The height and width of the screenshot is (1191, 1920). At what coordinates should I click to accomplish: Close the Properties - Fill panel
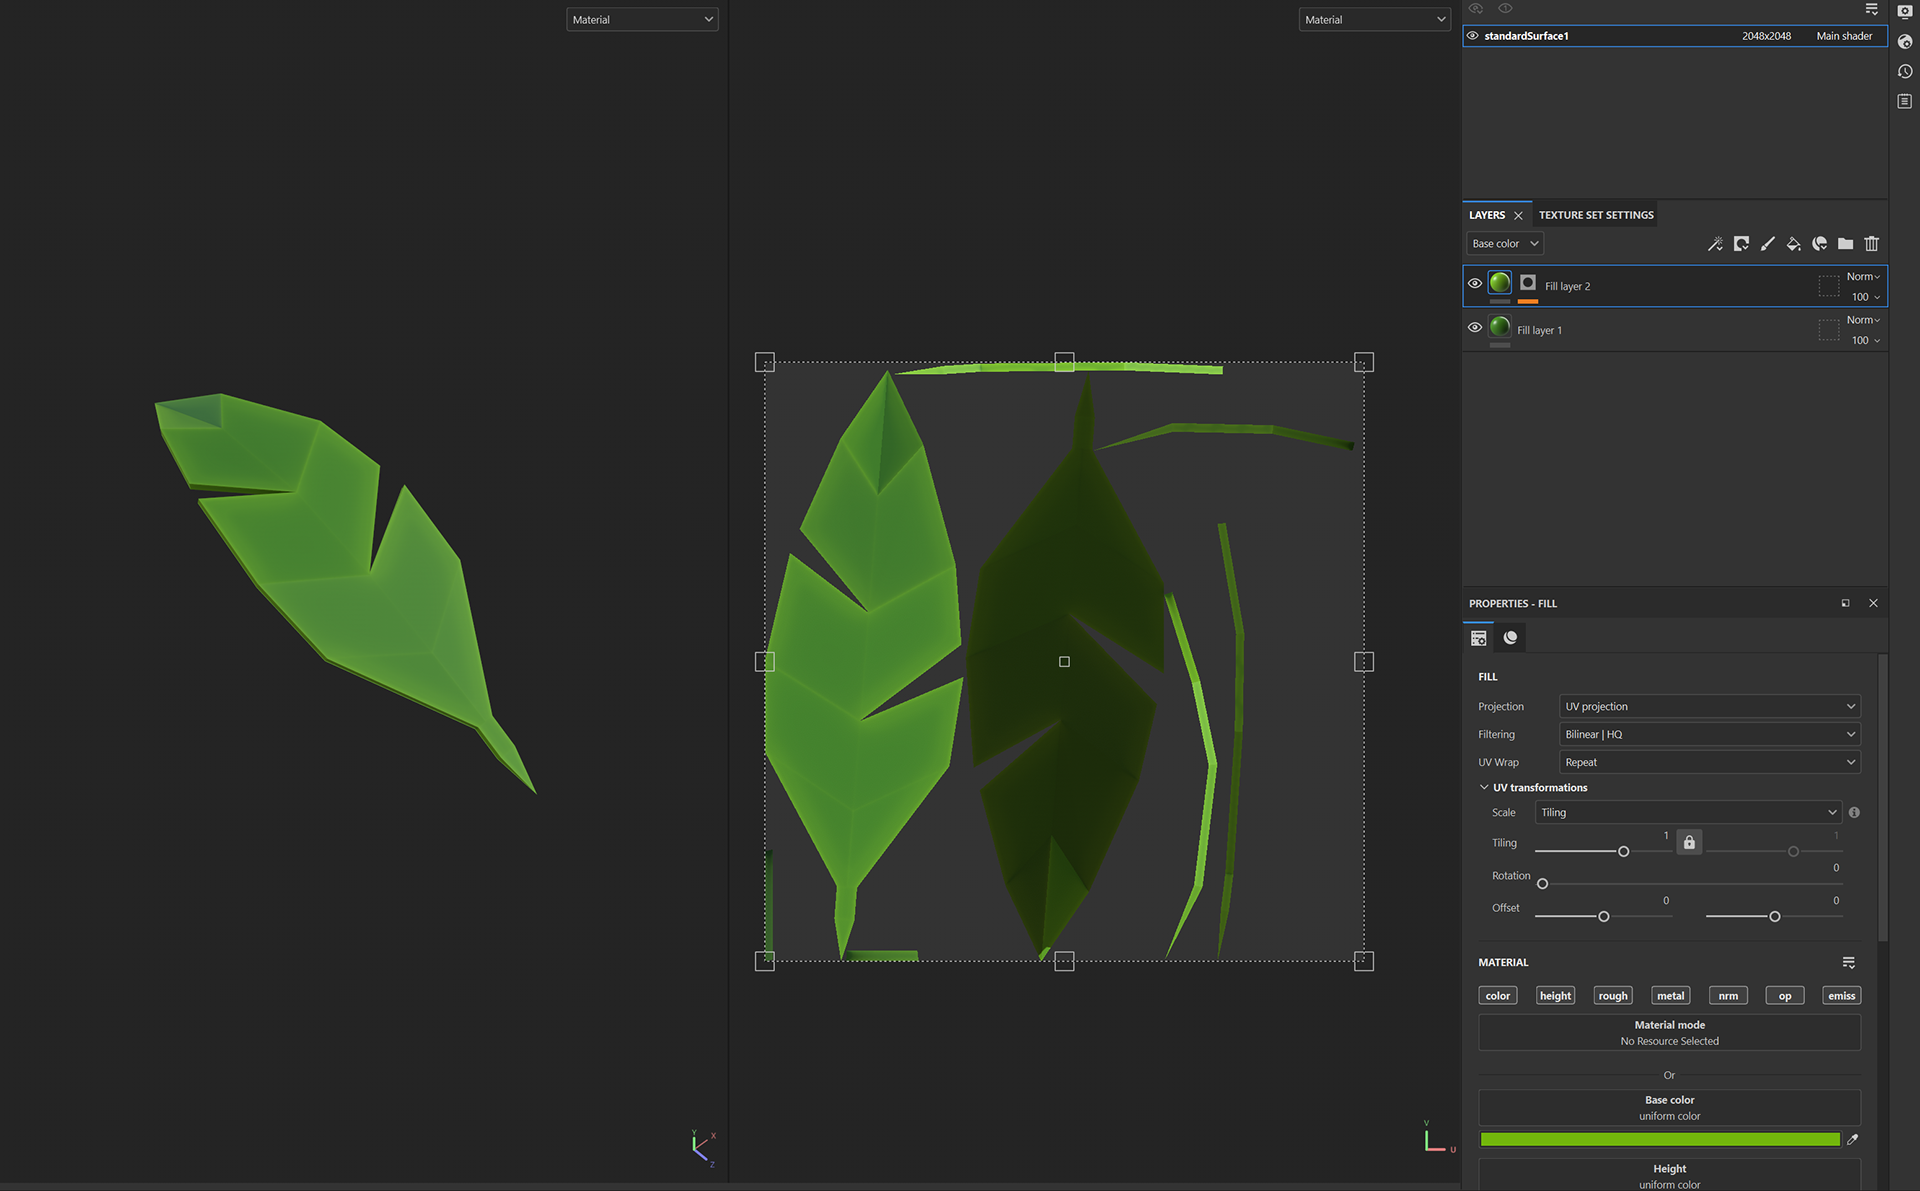click(x=1873, y=604)
